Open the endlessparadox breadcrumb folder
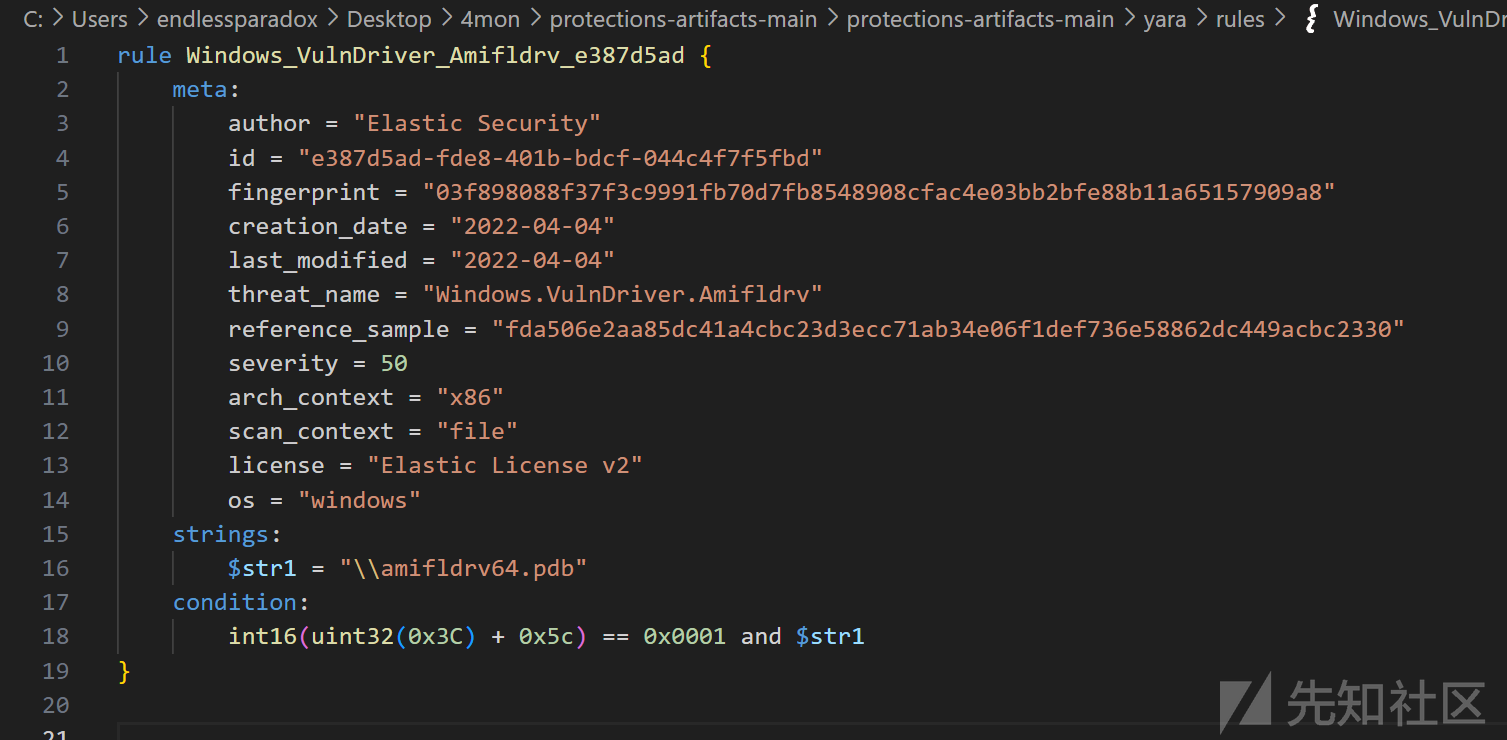This screenshot has height=740, width=1507. coord(237,19)
